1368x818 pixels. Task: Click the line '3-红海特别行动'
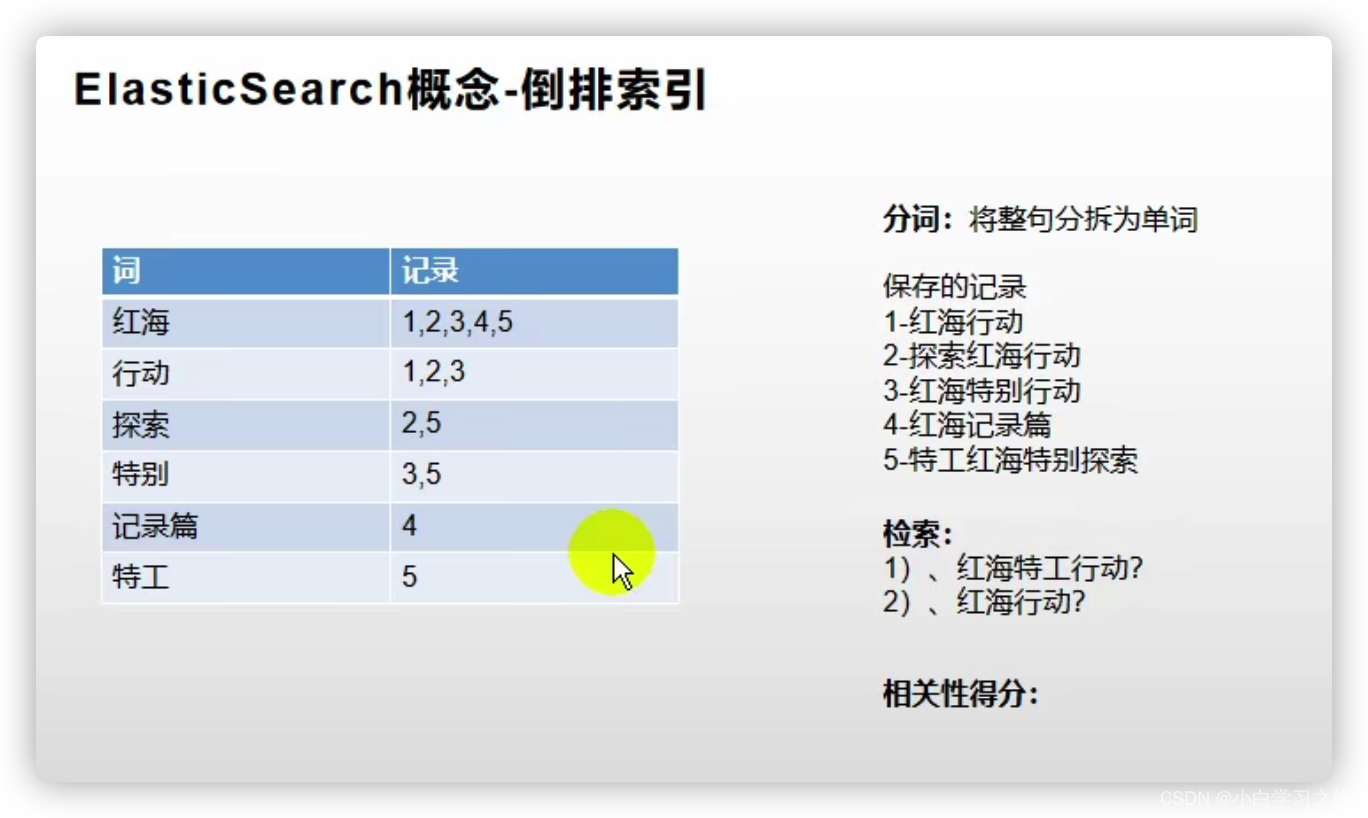pos(982,391)
